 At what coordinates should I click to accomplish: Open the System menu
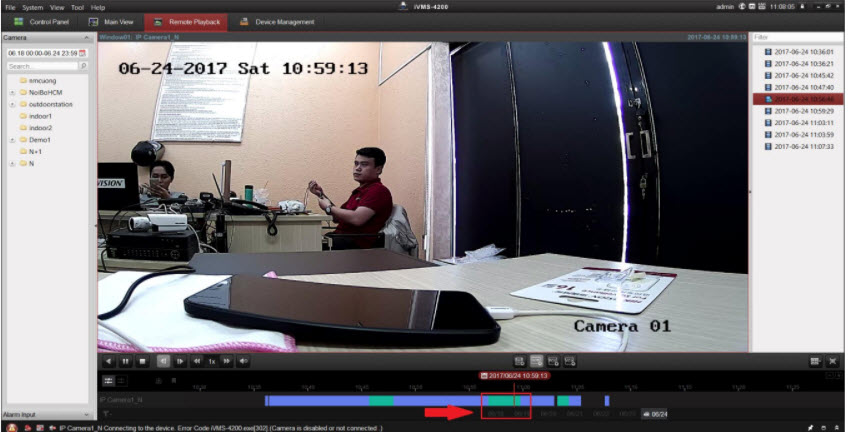(33, 7)
